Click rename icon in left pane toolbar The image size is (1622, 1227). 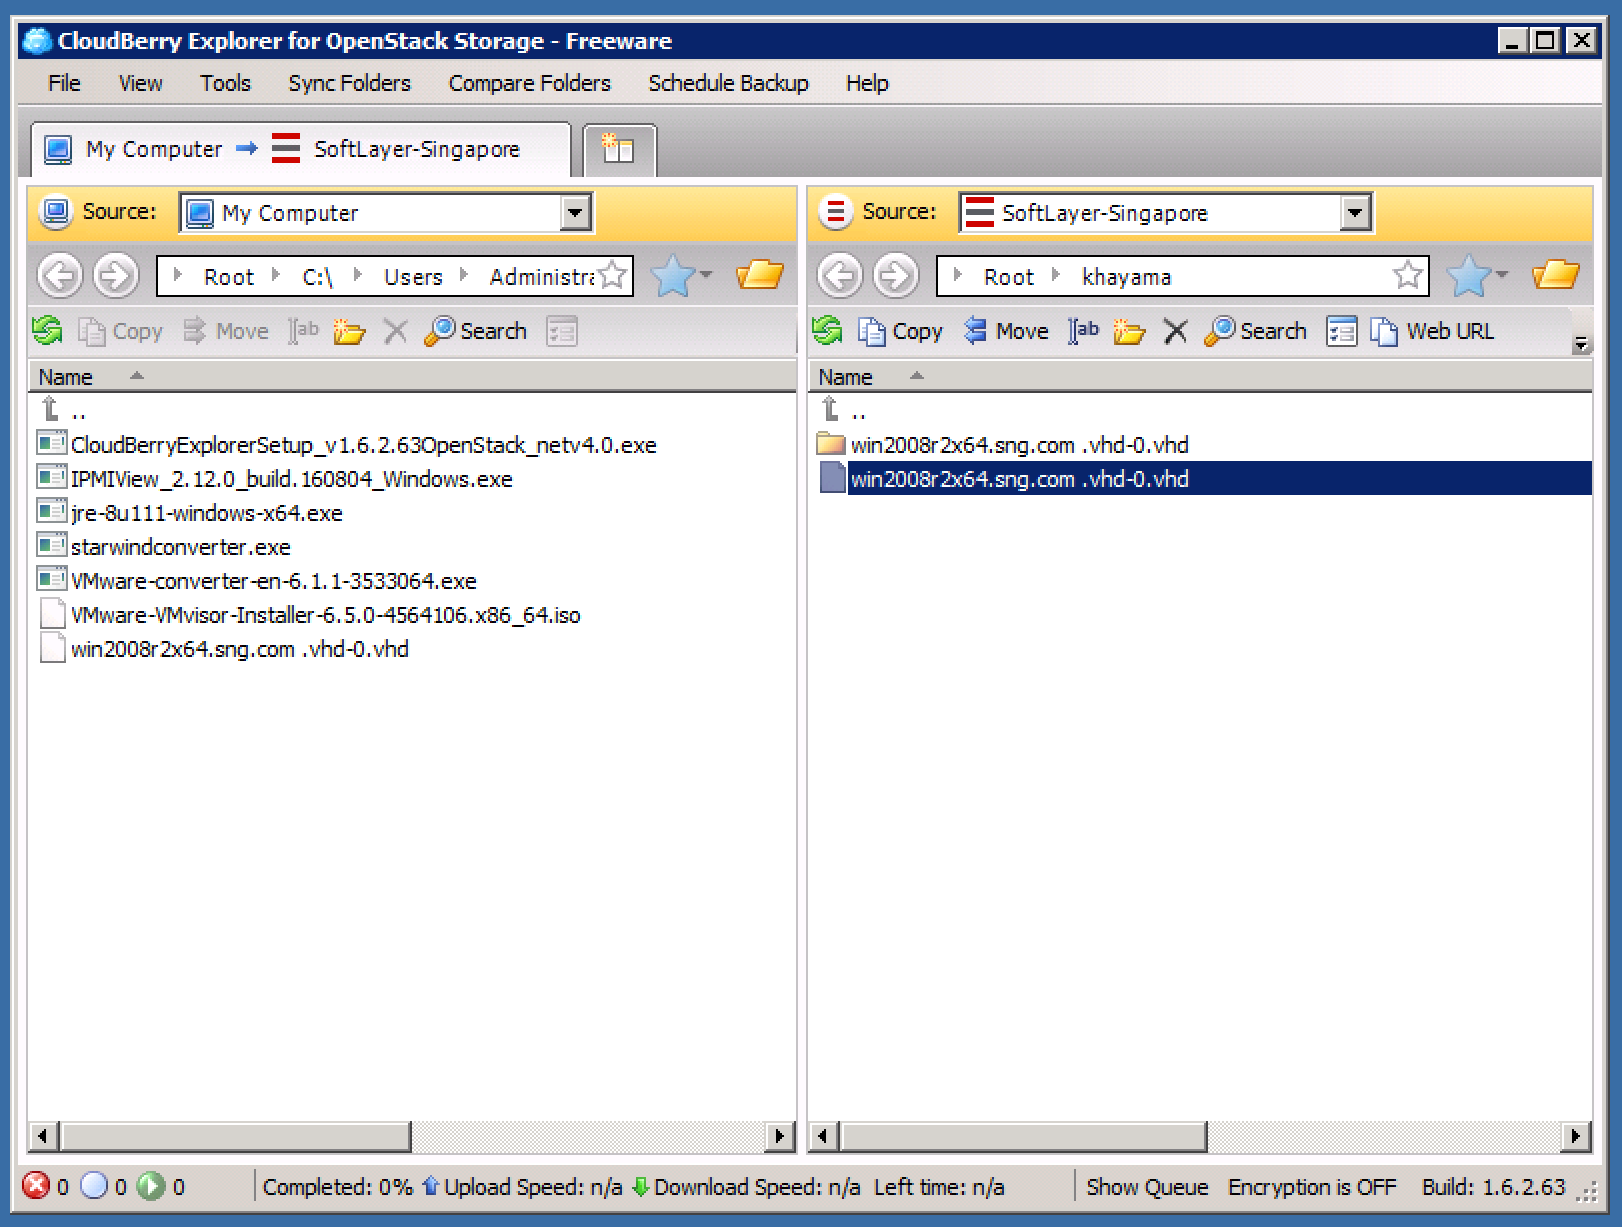303,331
